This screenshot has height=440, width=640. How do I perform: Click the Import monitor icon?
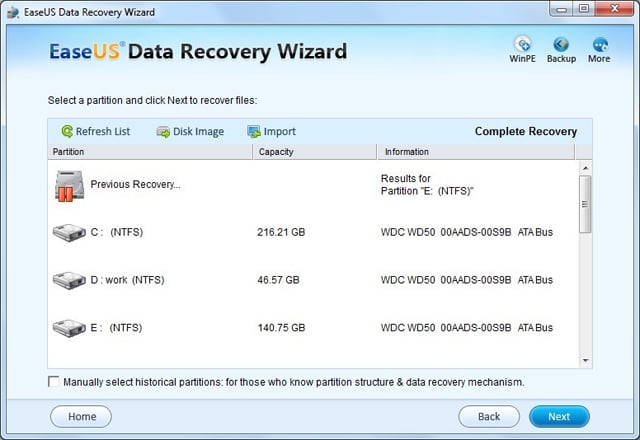tap(254, 131)
